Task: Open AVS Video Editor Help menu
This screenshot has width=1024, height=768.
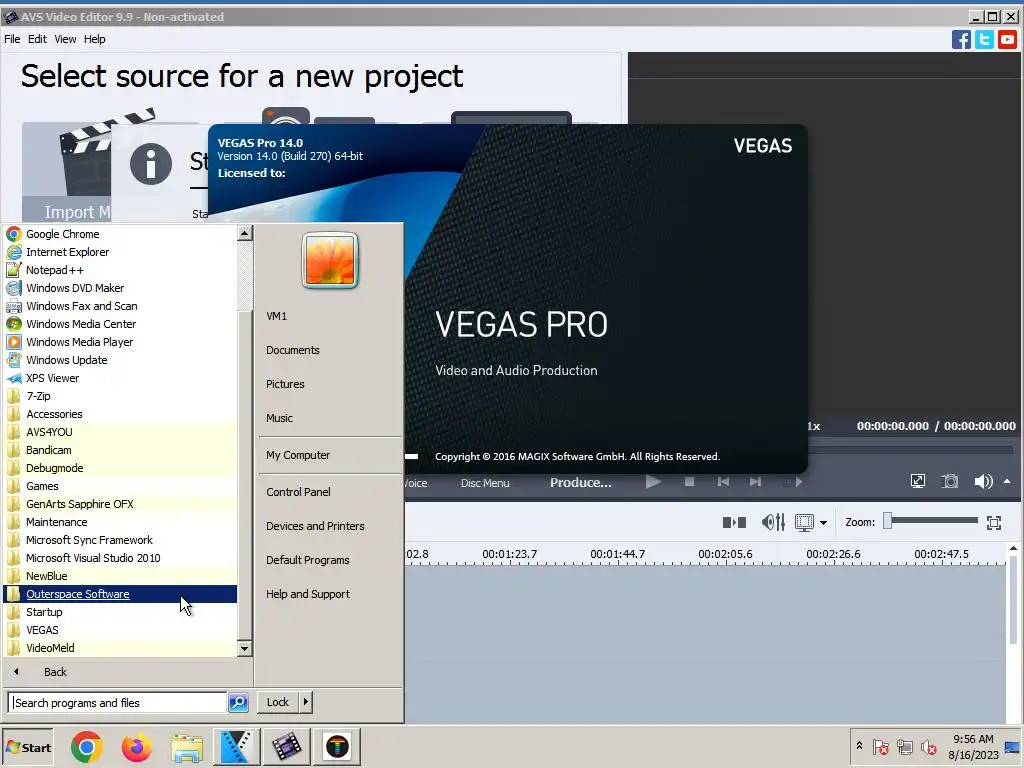Action: (x=95, y=39)
